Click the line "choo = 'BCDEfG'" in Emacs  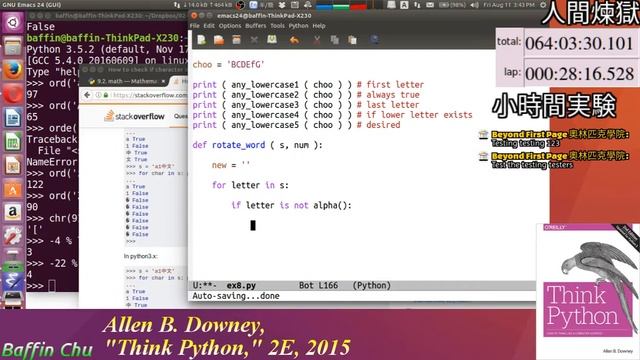tap(228, 65)
